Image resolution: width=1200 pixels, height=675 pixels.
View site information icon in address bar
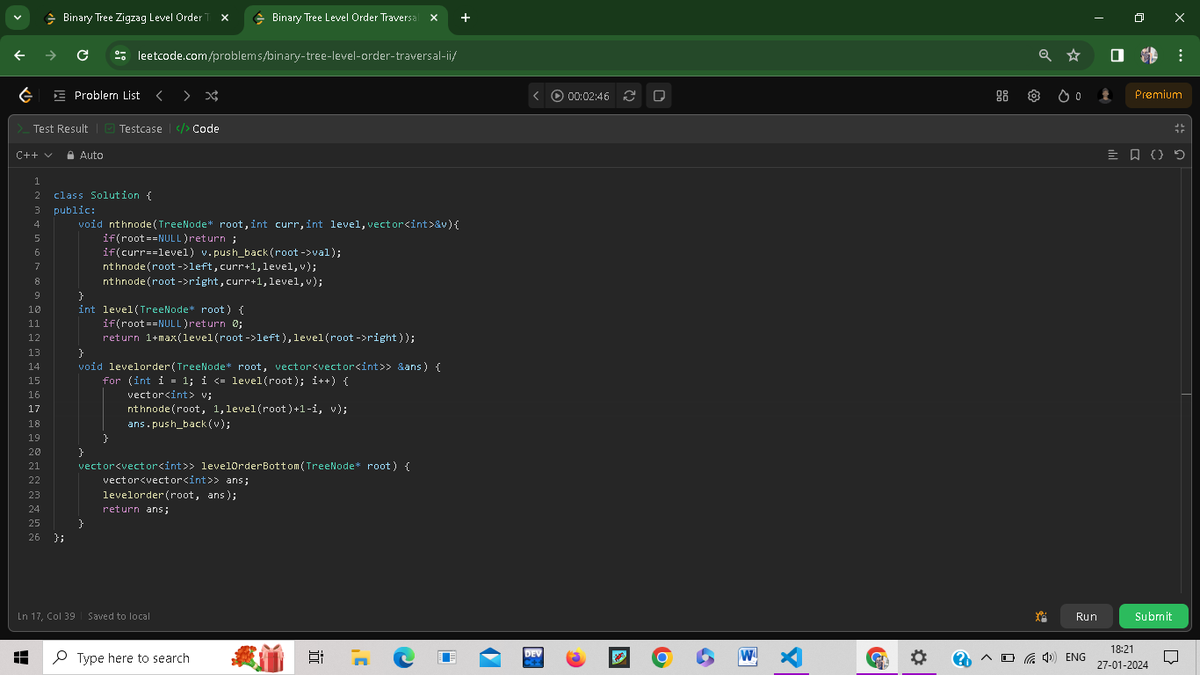coord(120,56)
